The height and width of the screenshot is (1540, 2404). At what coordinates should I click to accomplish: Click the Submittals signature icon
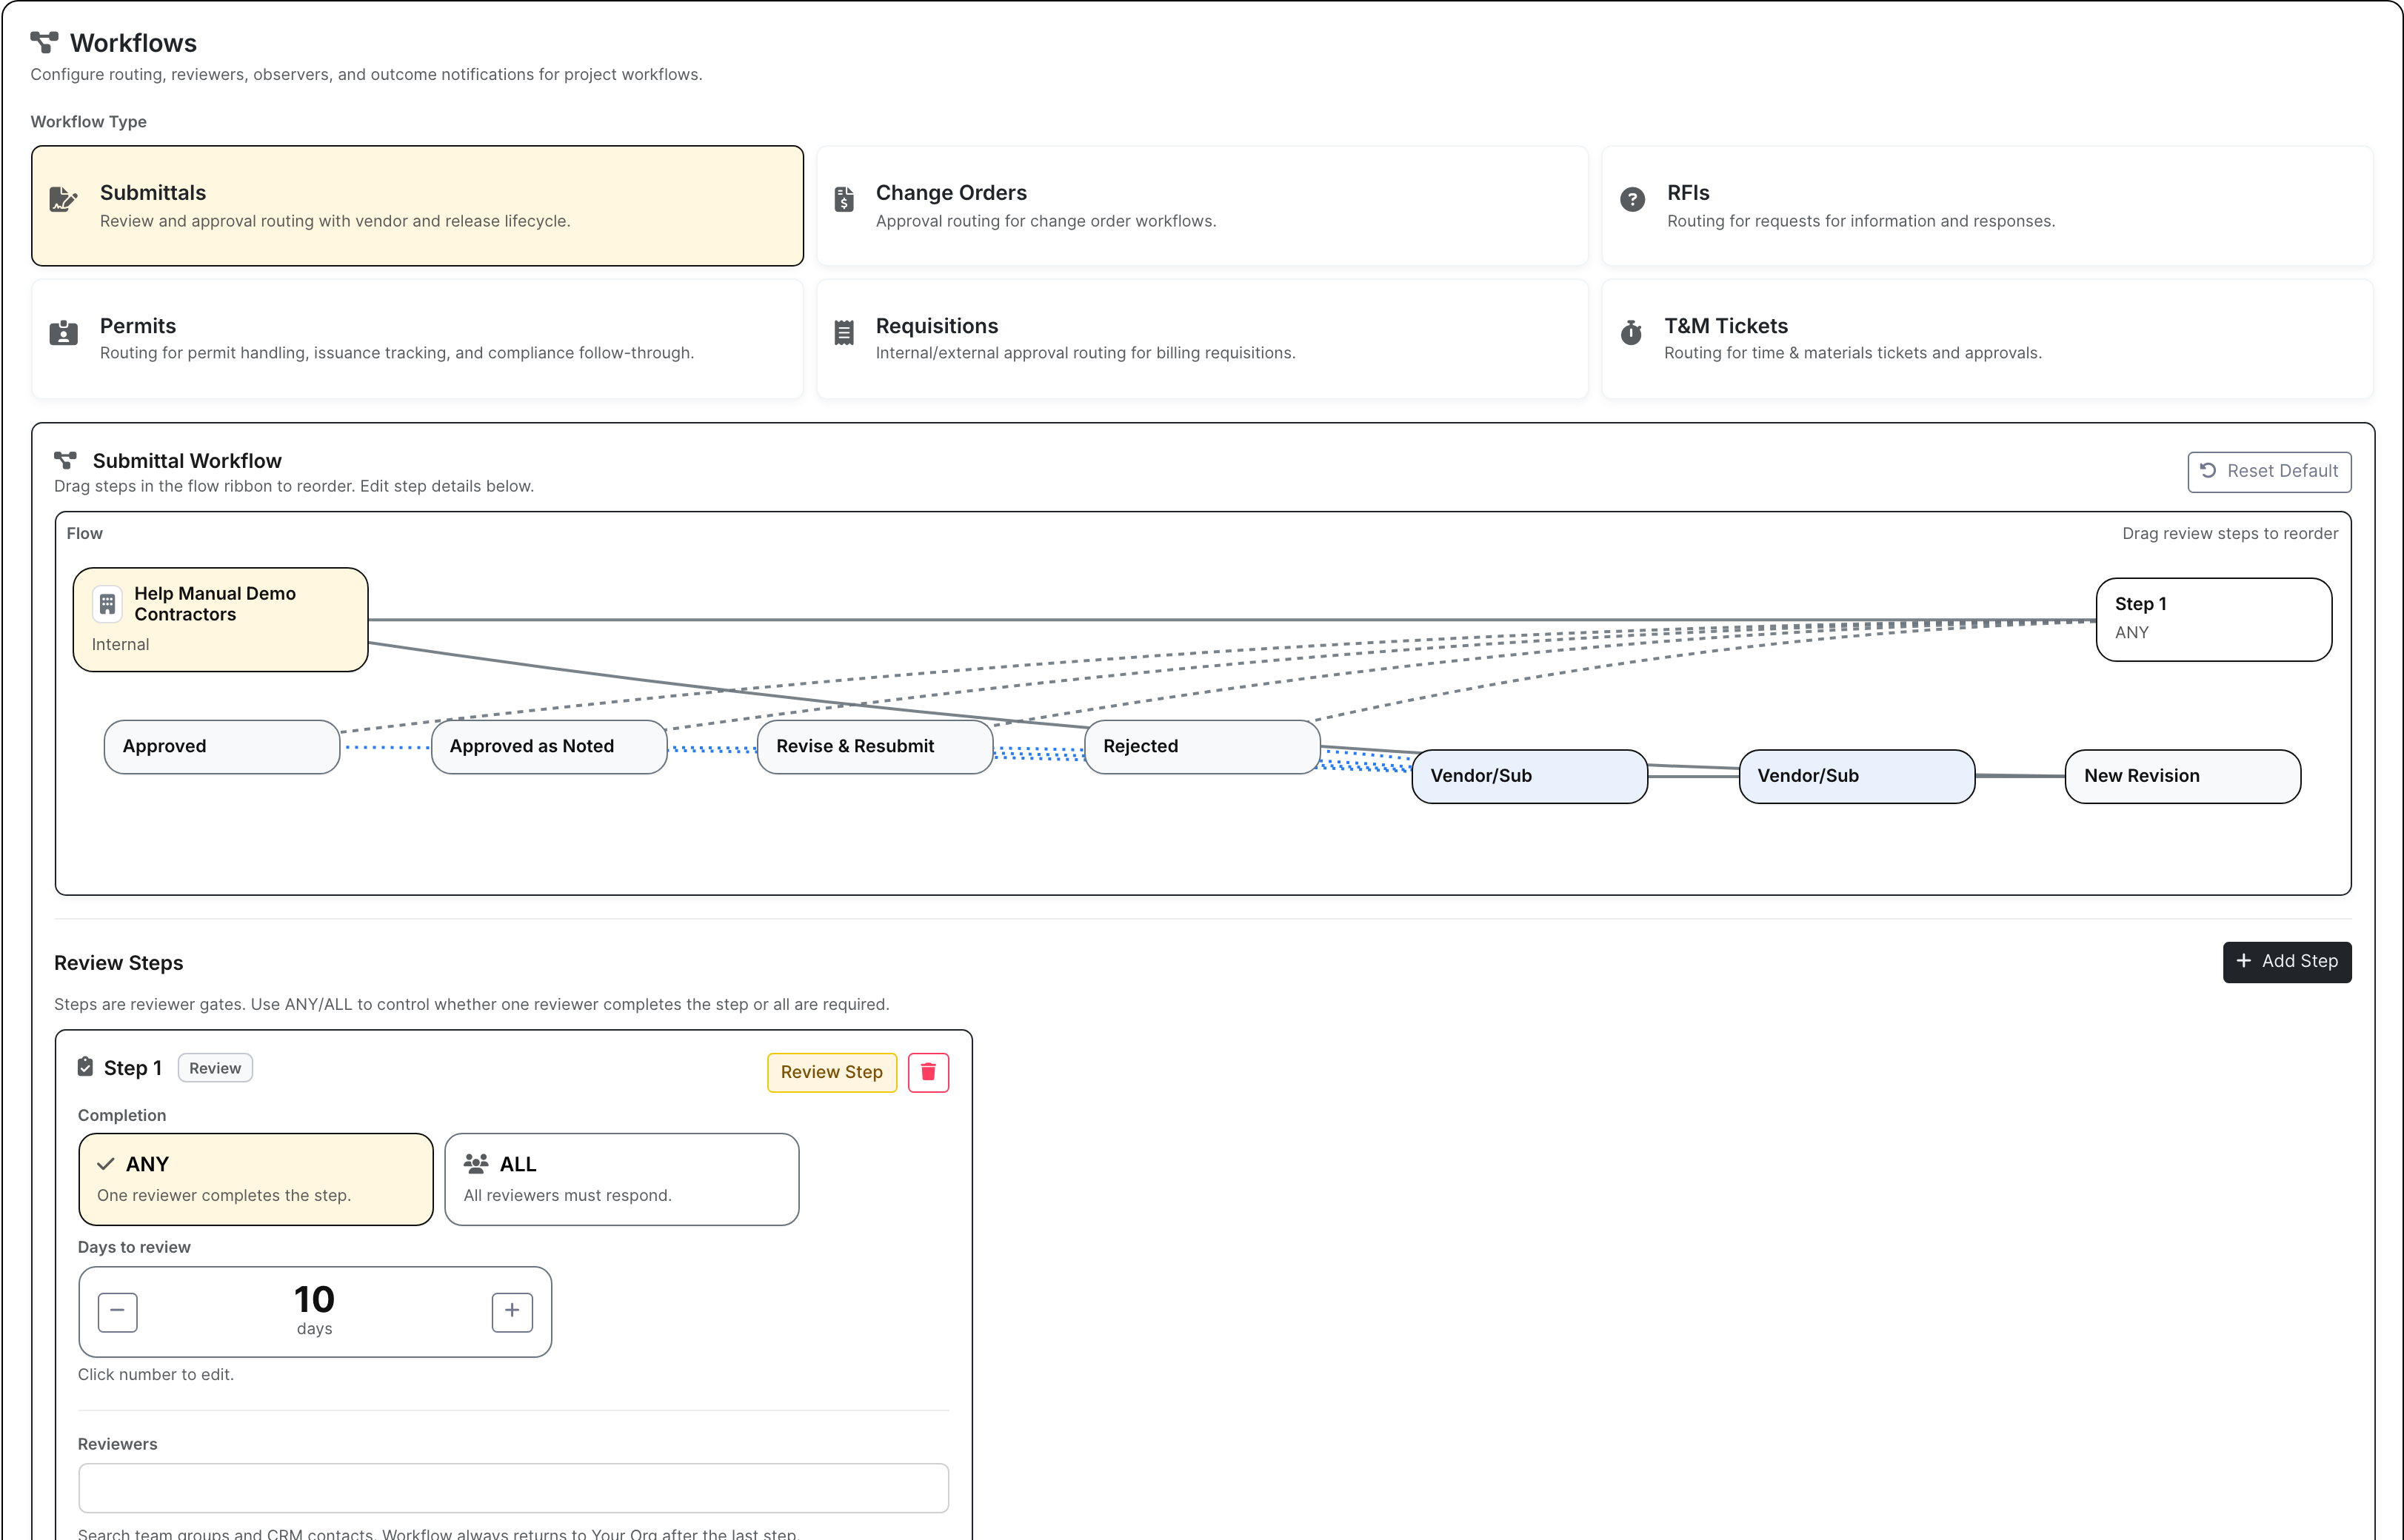(x=63, y=200)
